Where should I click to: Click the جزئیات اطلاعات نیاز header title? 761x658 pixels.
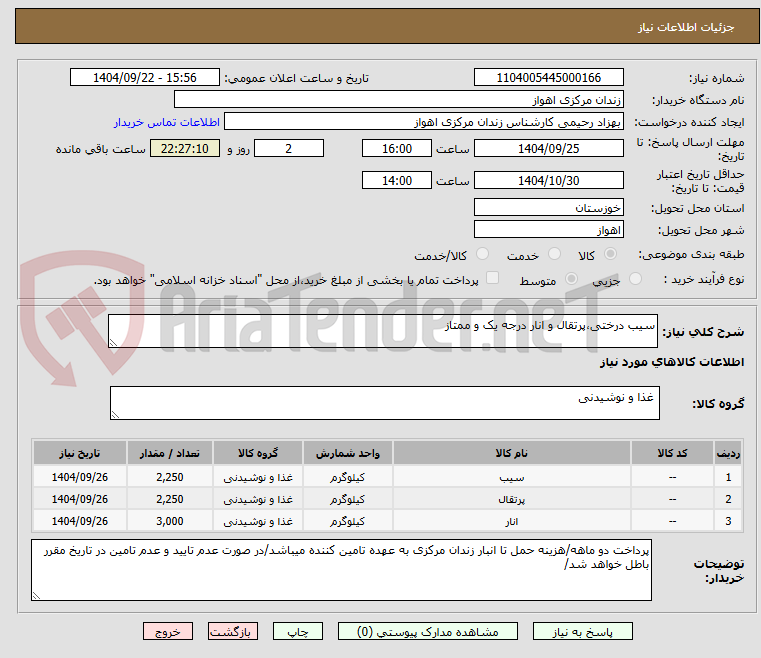coord(686,27)
